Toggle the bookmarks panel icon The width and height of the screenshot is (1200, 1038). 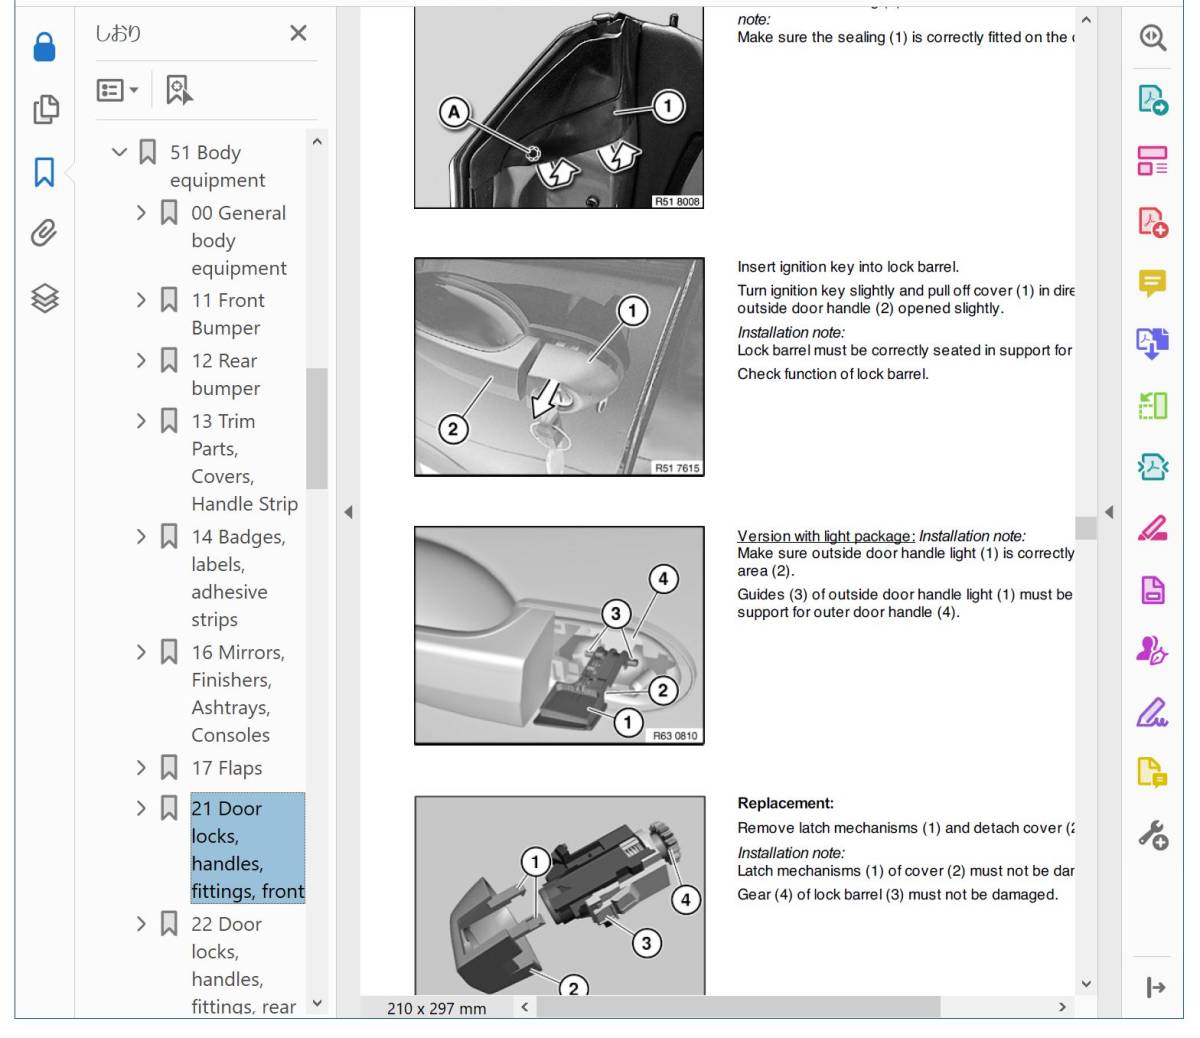coord(44,171)
